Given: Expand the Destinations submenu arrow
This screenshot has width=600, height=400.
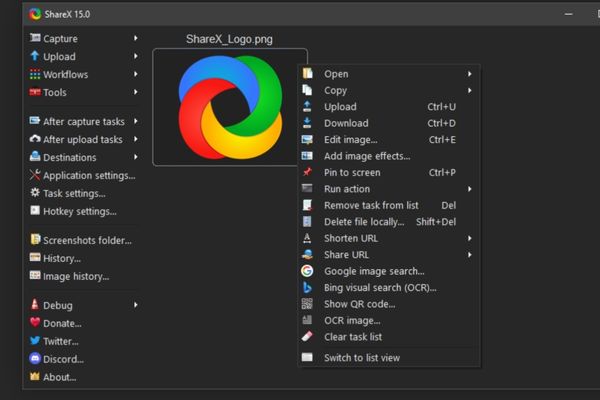Looking at the screenshot, I should (x=135, y=158).
